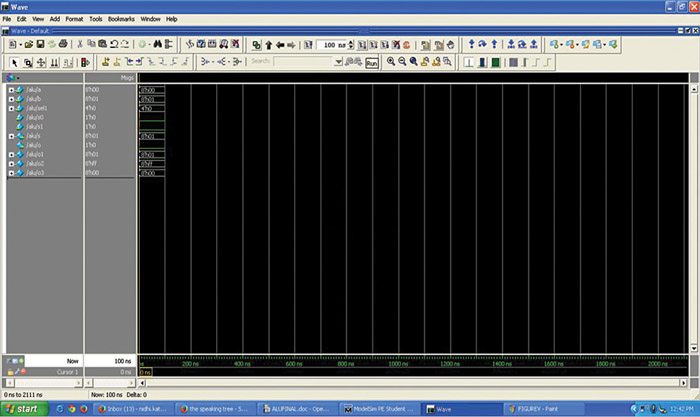The width and height of the screenshot is (700, 417).
Task: Expand the /alu/o3 signal
Action: pos(10,173)
